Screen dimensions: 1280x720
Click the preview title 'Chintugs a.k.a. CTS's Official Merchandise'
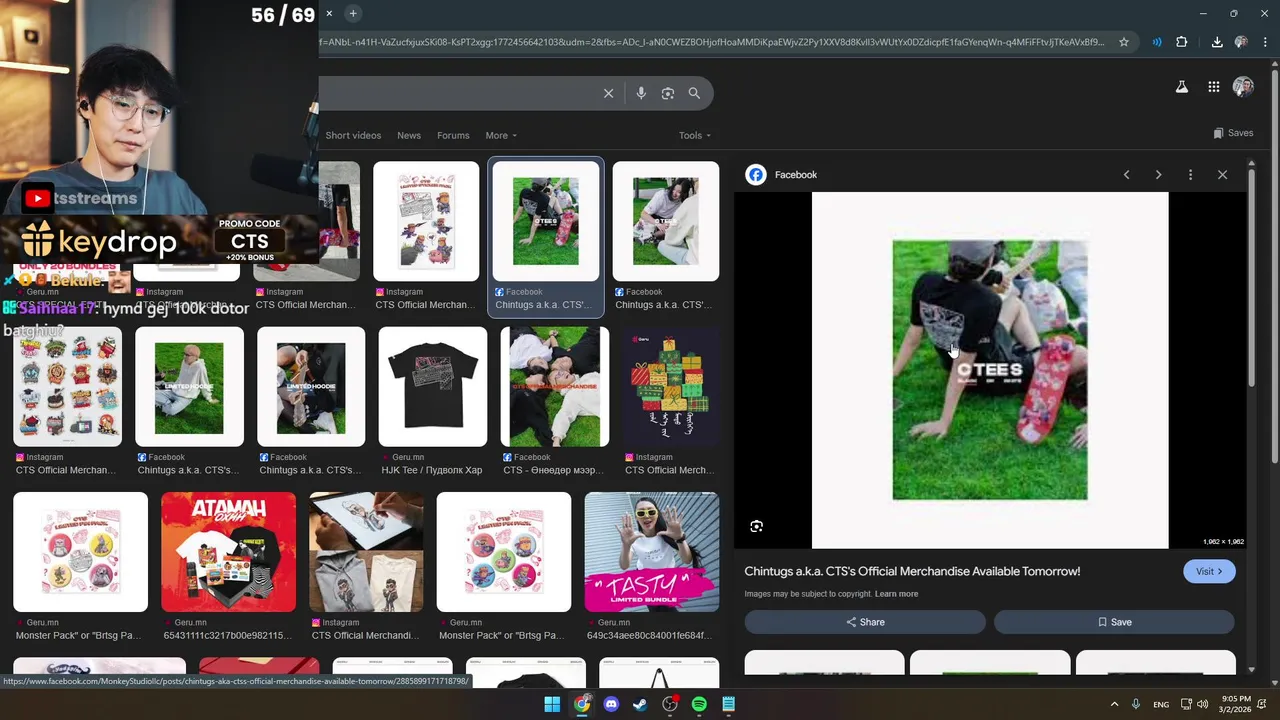[x=912, y=571]
